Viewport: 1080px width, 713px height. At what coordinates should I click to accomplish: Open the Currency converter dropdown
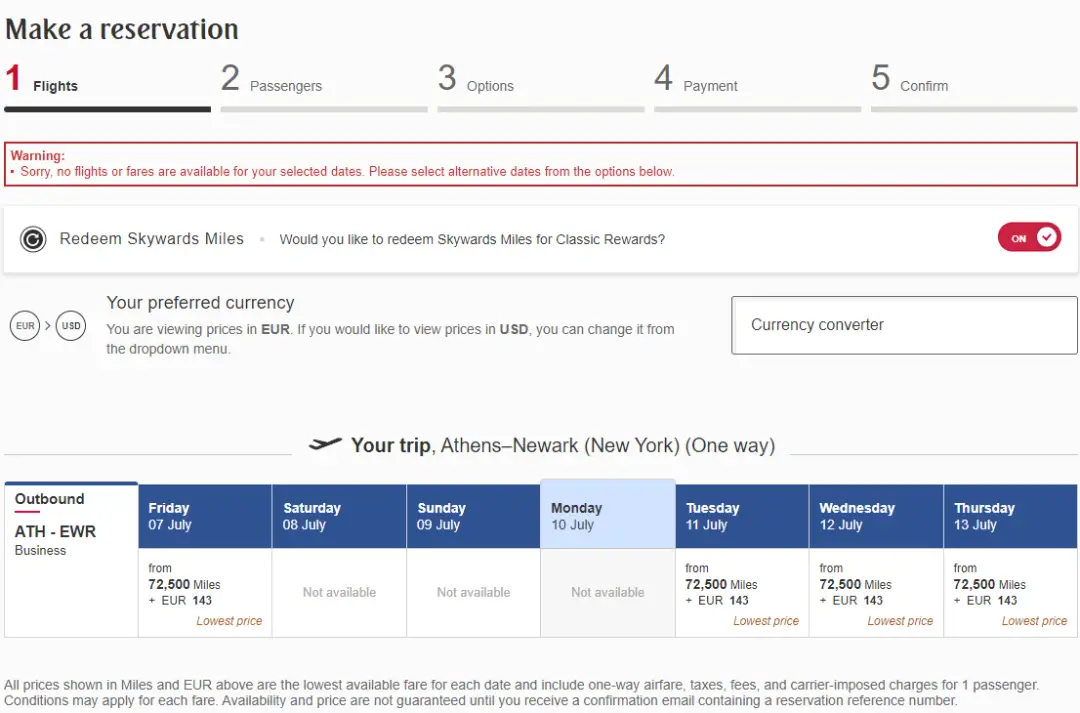904,325
